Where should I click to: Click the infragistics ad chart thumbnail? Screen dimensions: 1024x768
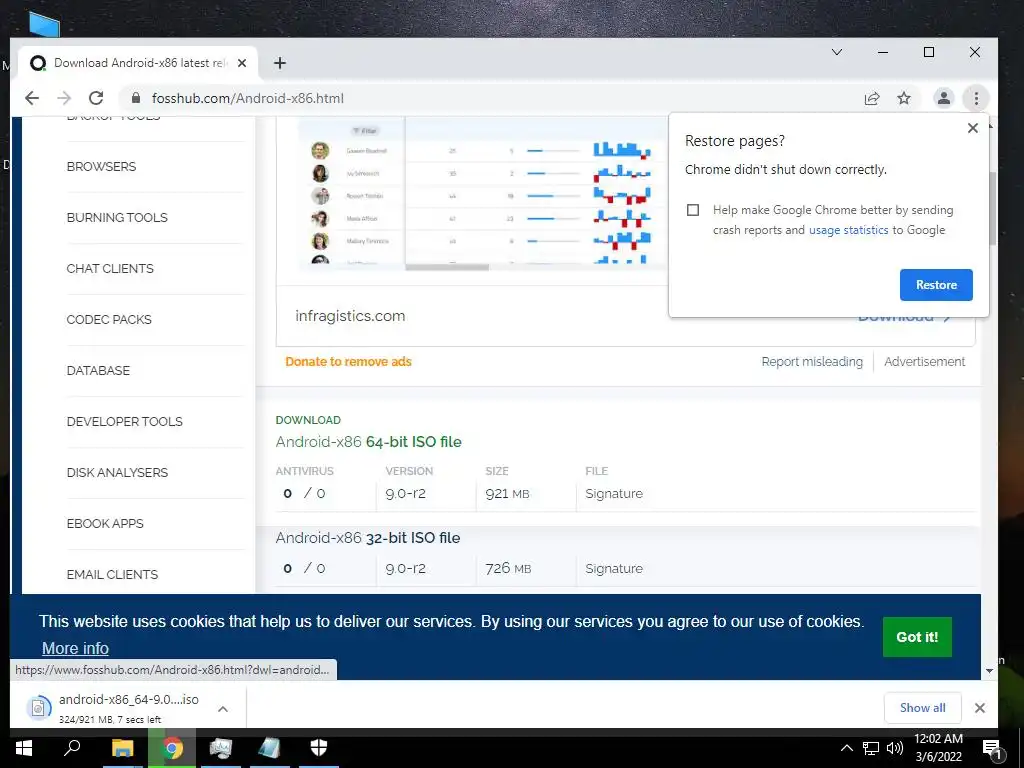pos(483,193)
